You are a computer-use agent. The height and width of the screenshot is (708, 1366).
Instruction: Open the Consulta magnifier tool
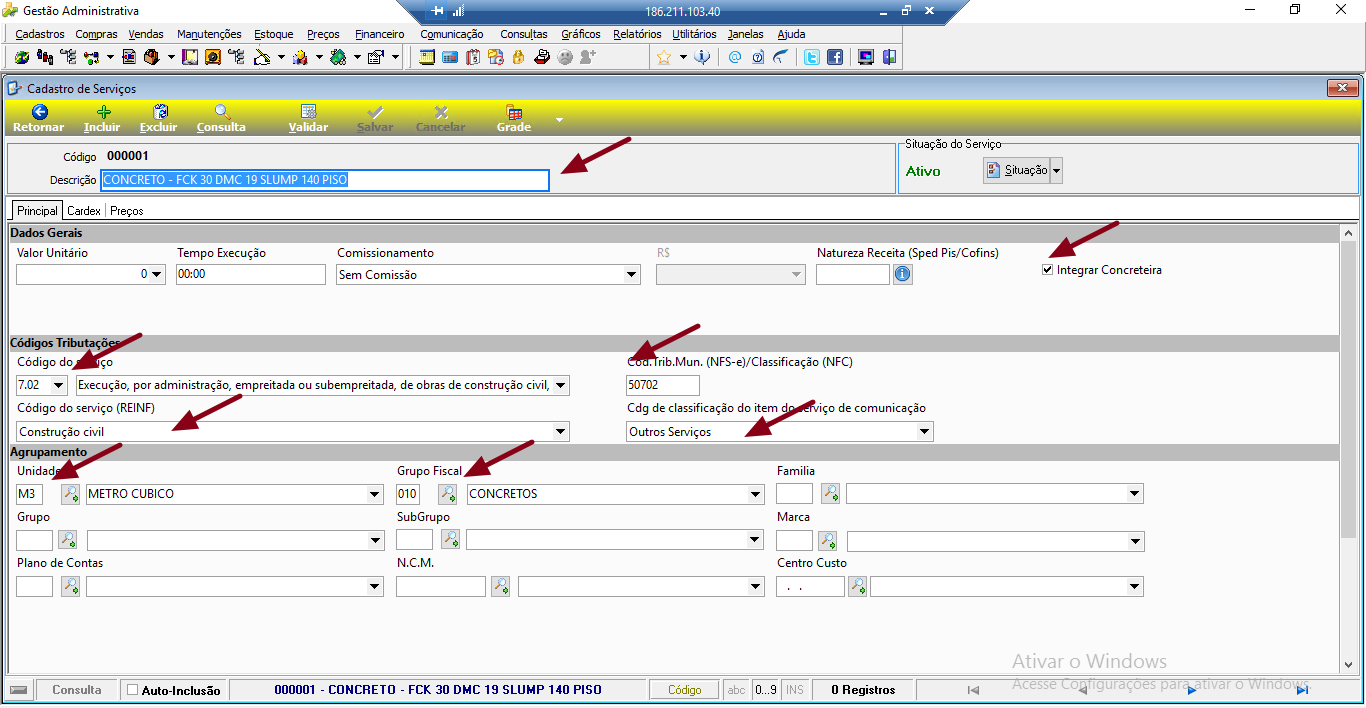point(222,112)
